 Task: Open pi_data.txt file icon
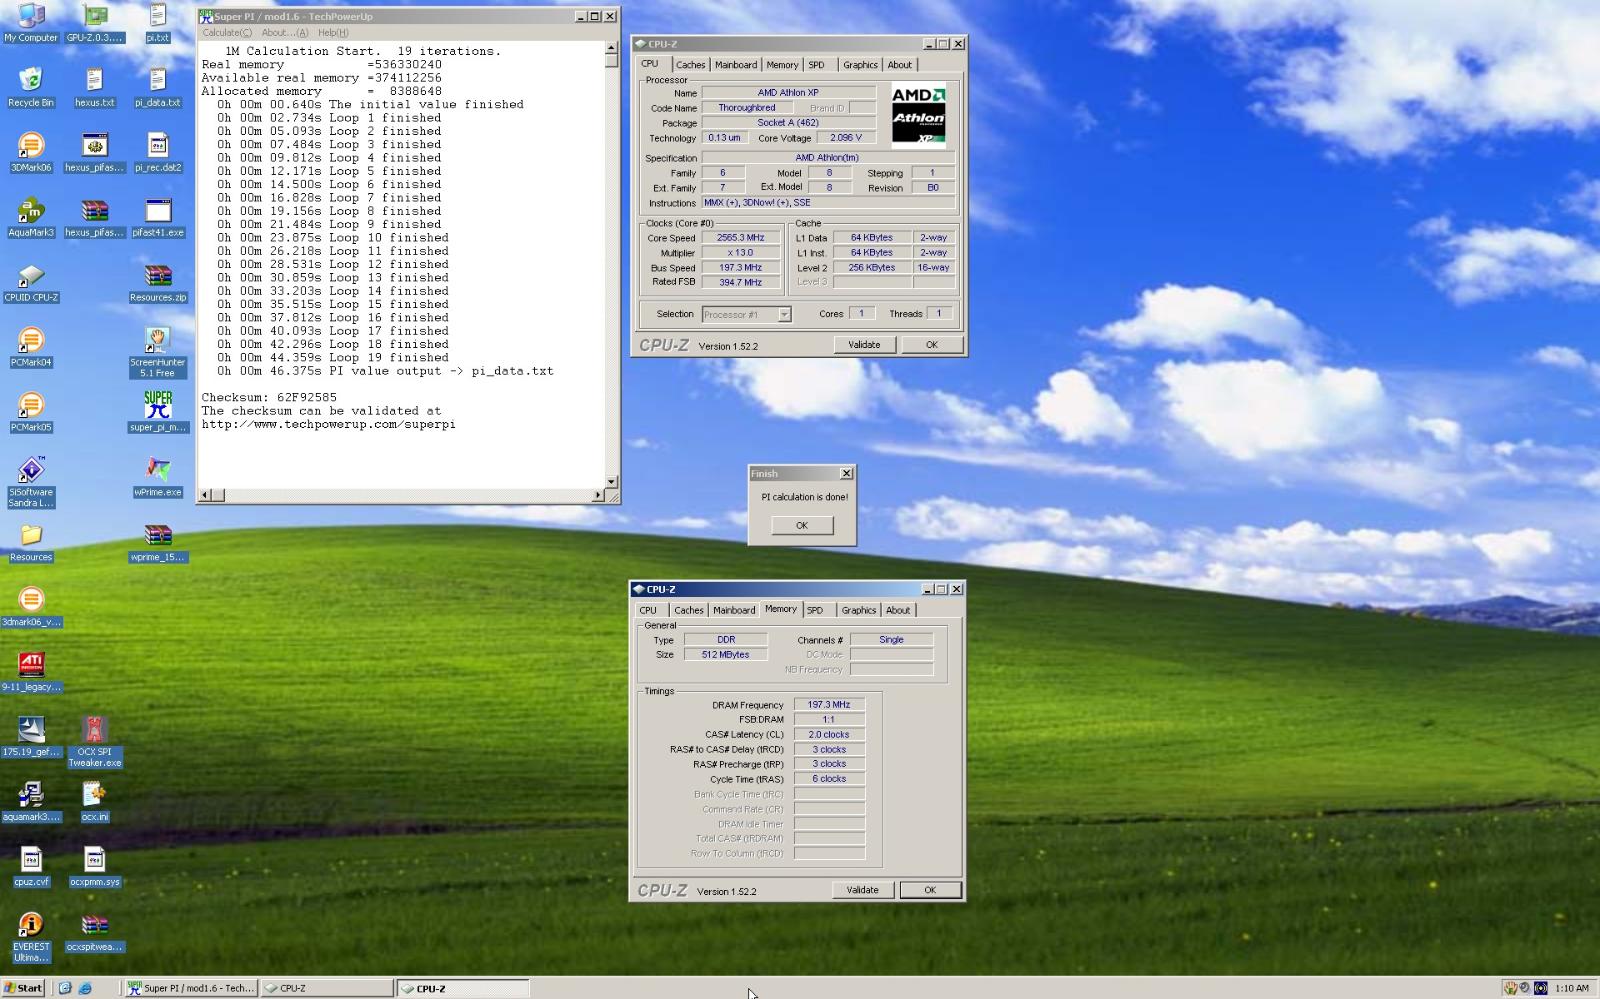pos(157,87)
